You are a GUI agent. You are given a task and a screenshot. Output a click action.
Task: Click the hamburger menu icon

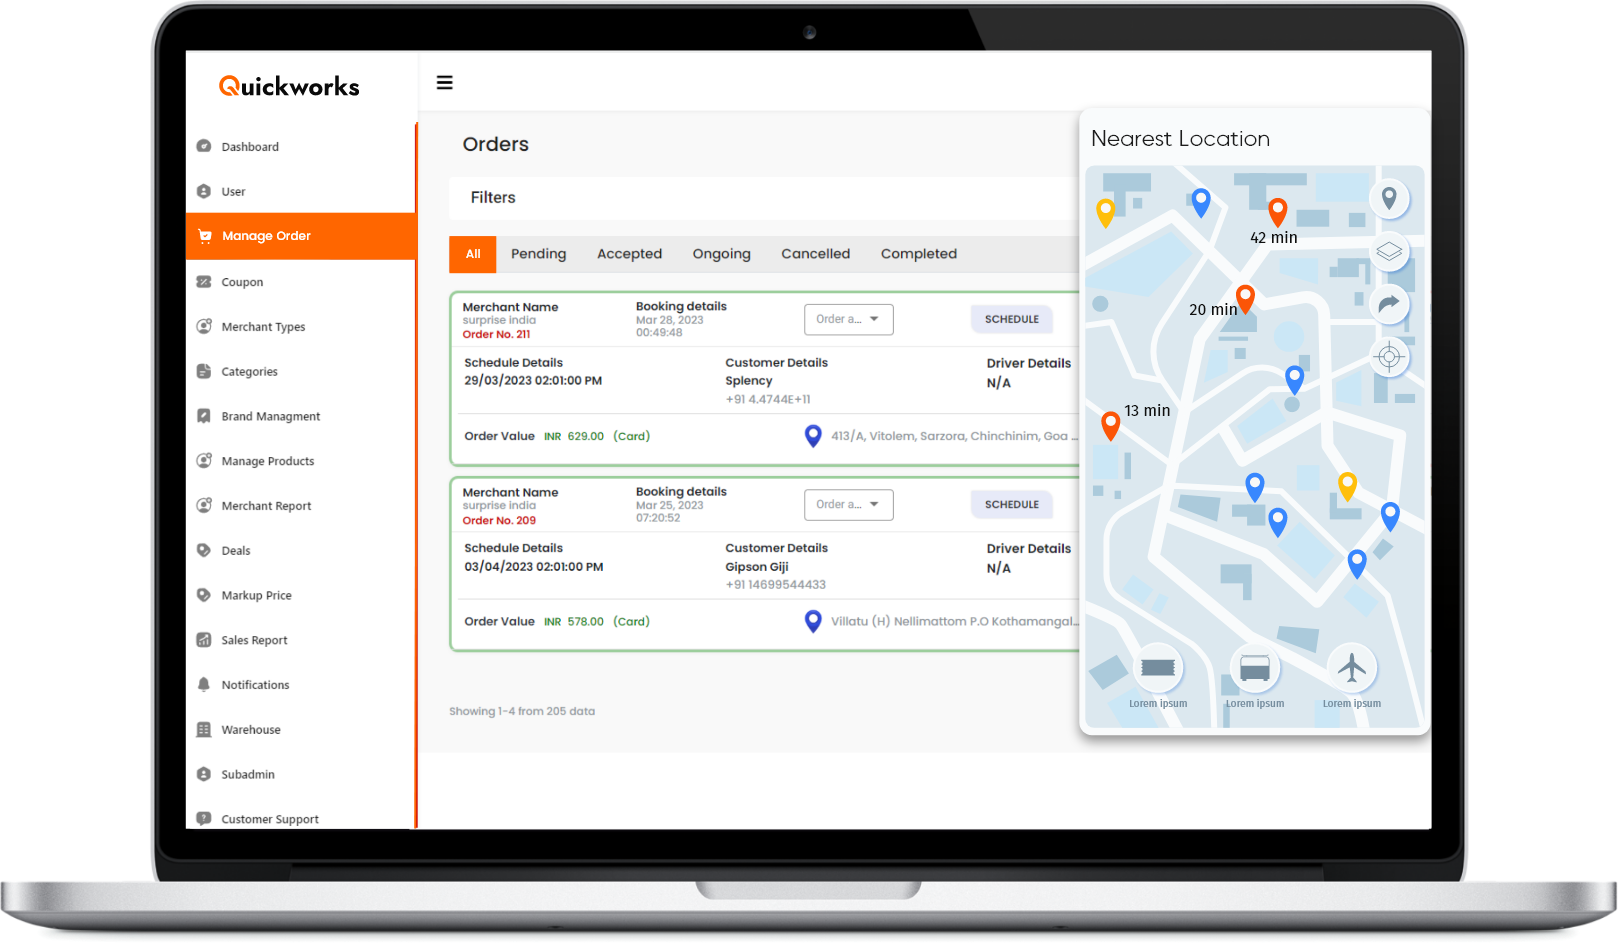(x=445, y=83)
